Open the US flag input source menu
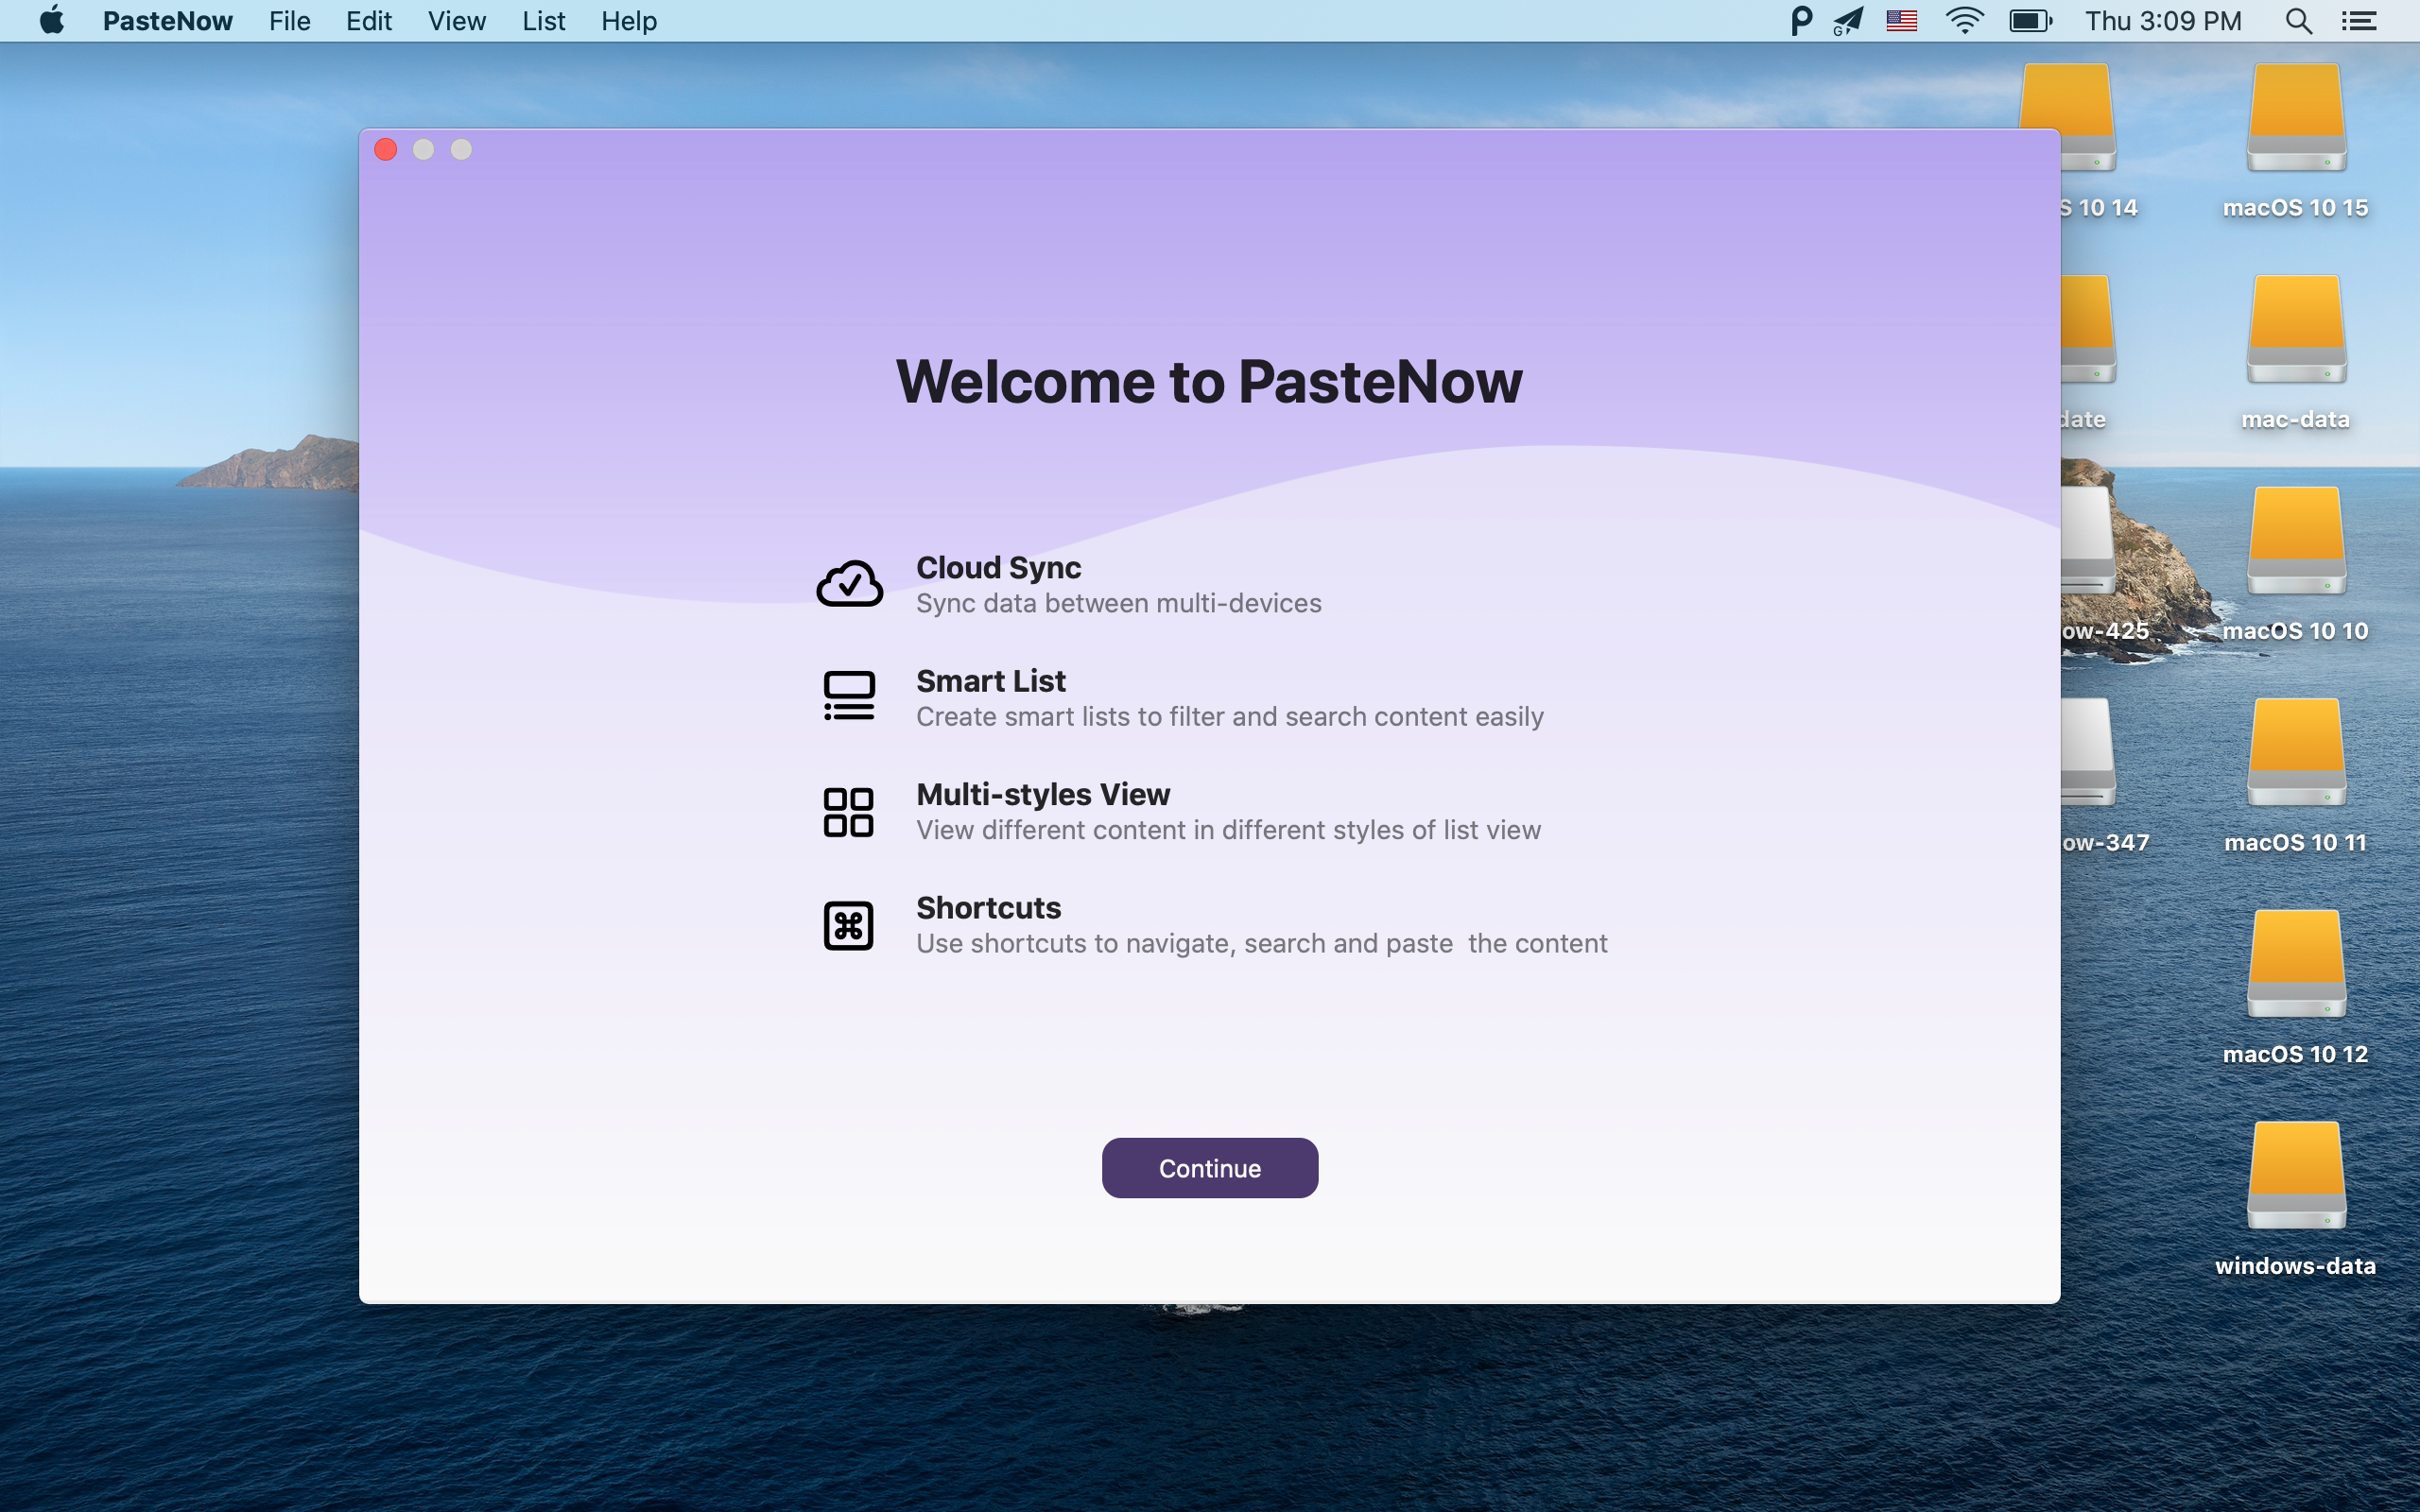This screenshot has width=2420, height=1512. click(1901, 20)
